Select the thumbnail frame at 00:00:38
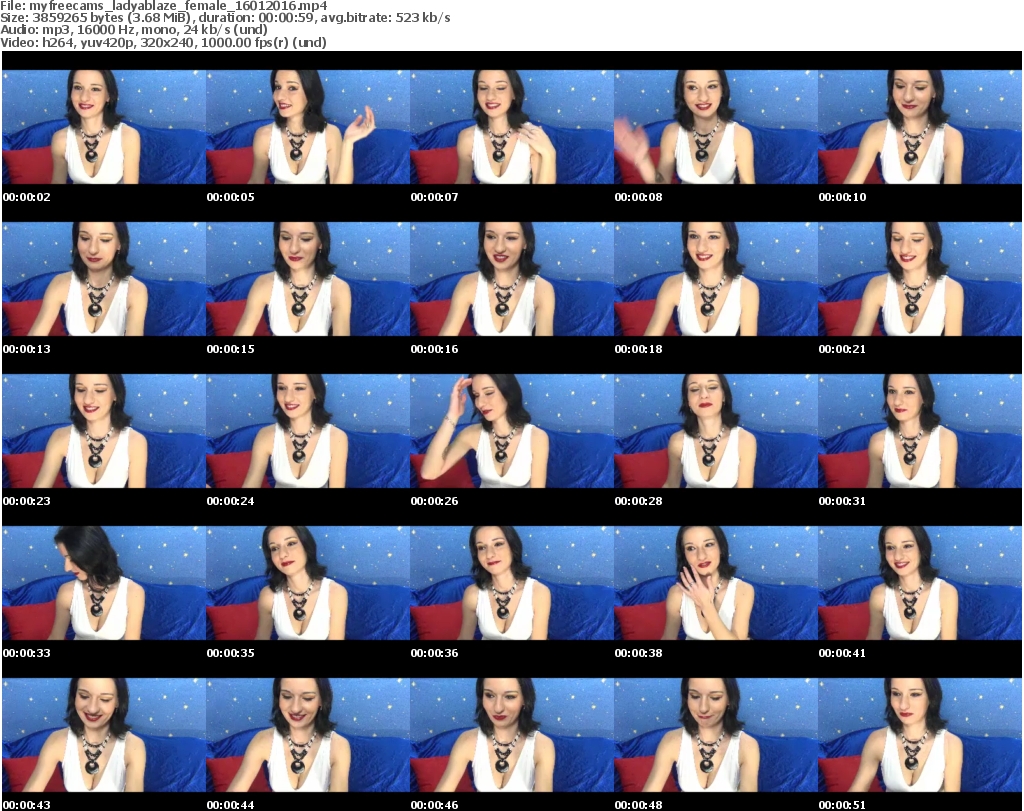 coord(716,583)
